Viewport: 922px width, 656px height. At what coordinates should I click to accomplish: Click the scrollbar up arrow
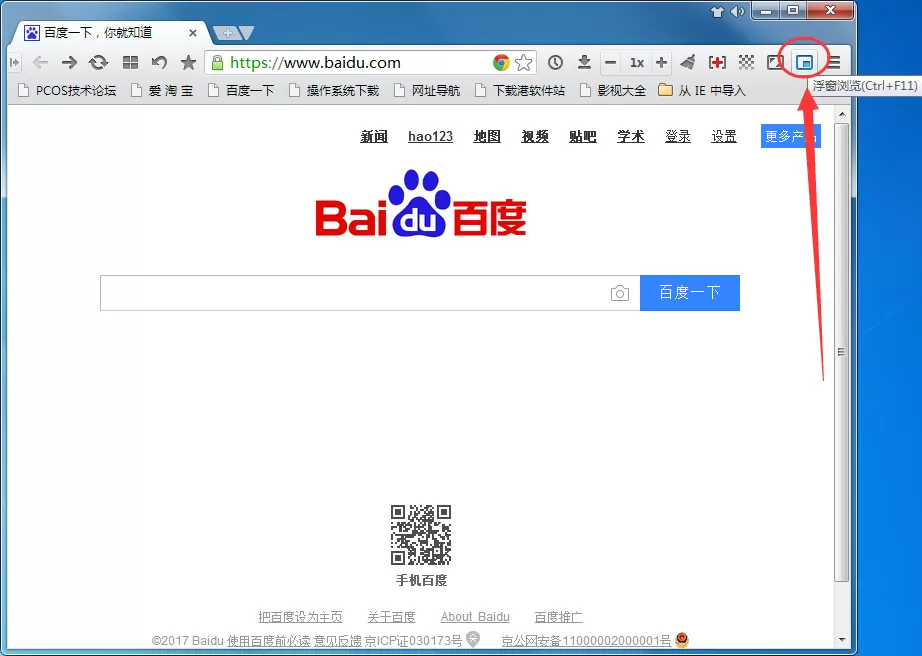pos(842,114)
